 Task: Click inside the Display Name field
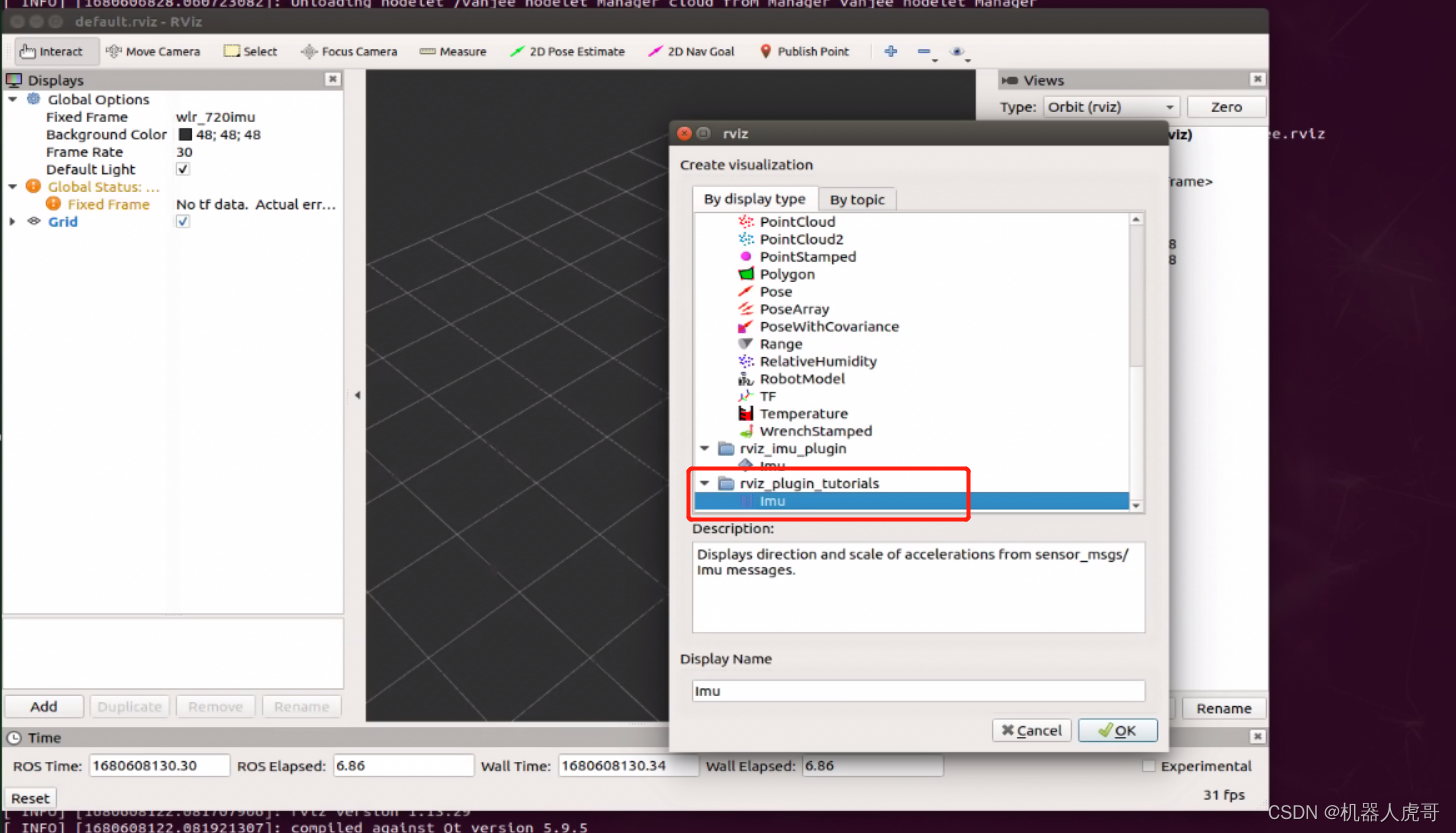pos(915,690)
